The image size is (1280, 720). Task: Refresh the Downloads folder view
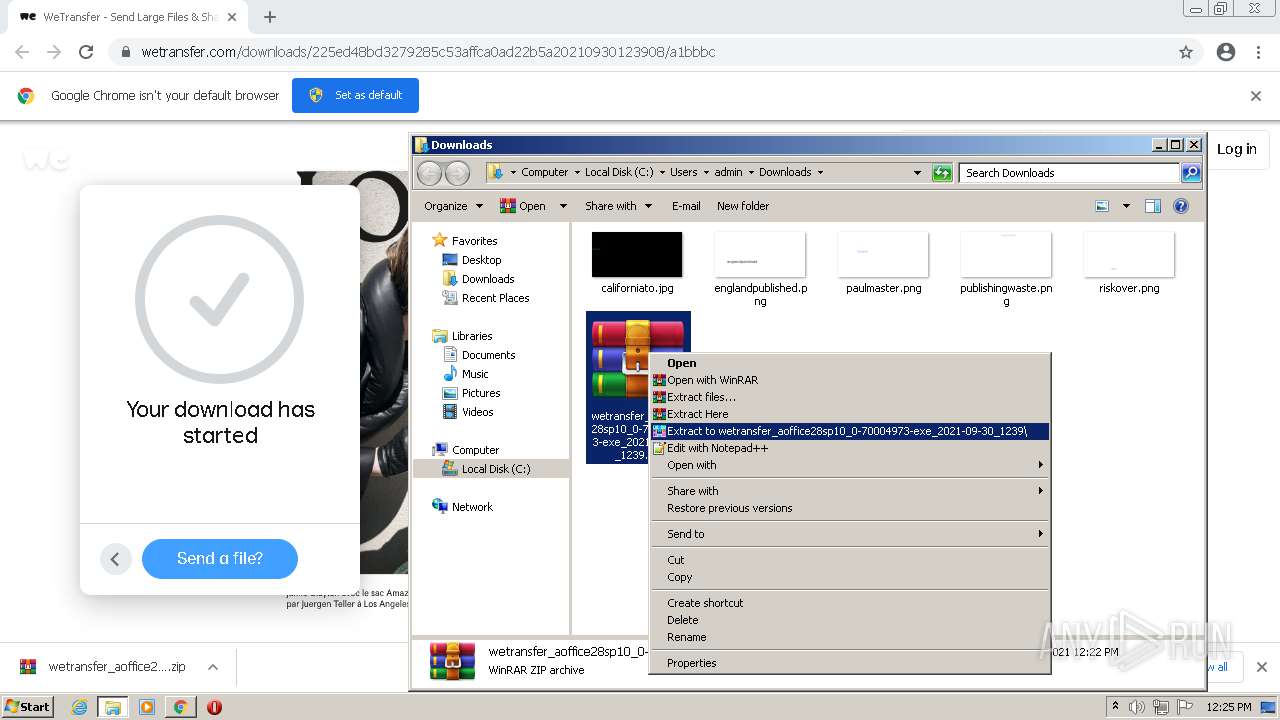[942, 173]
